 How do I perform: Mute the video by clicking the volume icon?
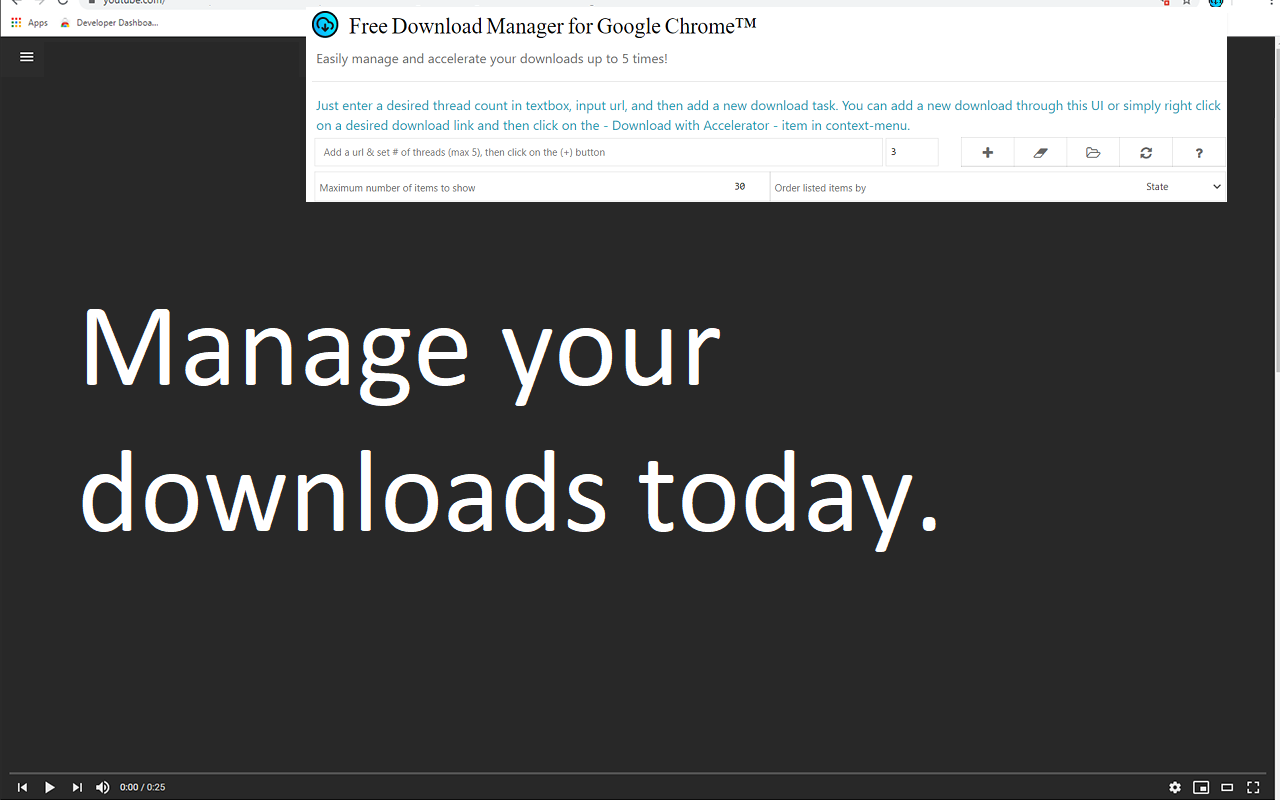[102, 787]
